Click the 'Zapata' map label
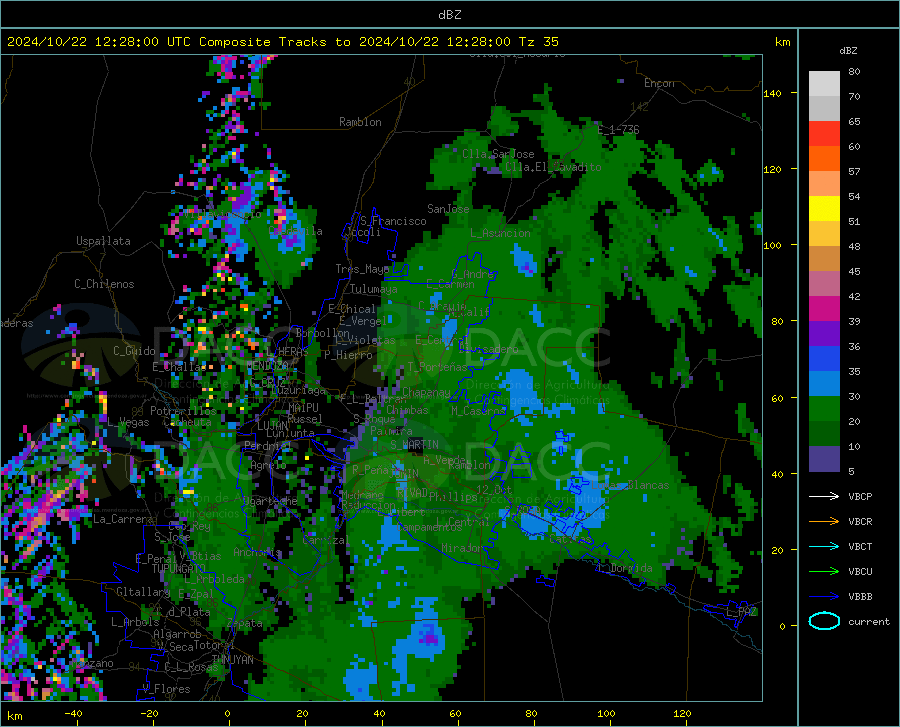The height and width of the screenshot is (727, 900). (245, 623)
